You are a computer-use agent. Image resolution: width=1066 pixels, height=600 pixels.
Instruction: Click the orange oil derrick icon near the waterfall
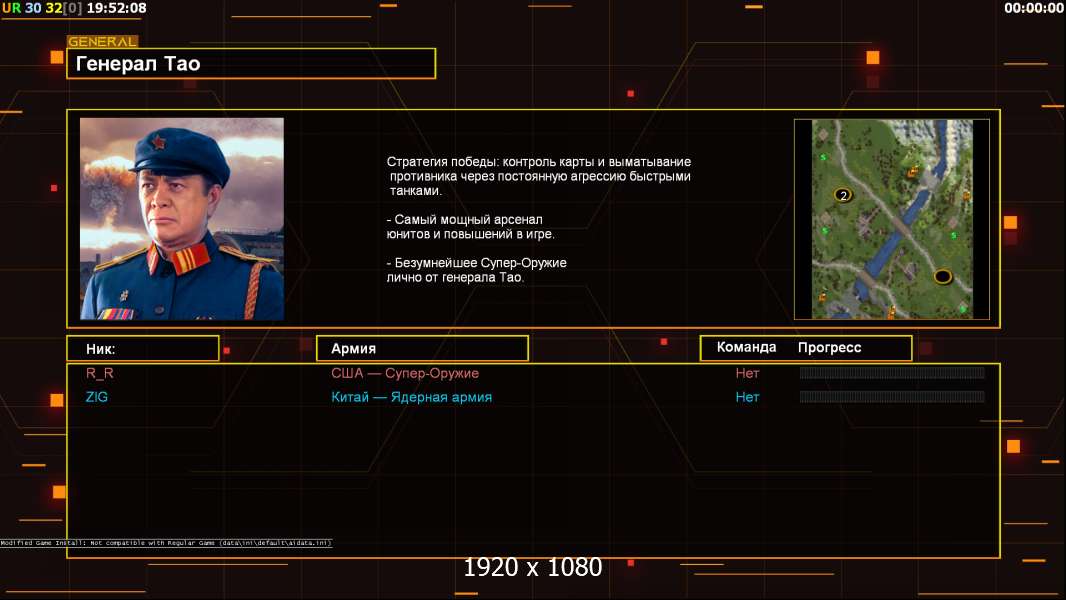[x=912, y=172]
